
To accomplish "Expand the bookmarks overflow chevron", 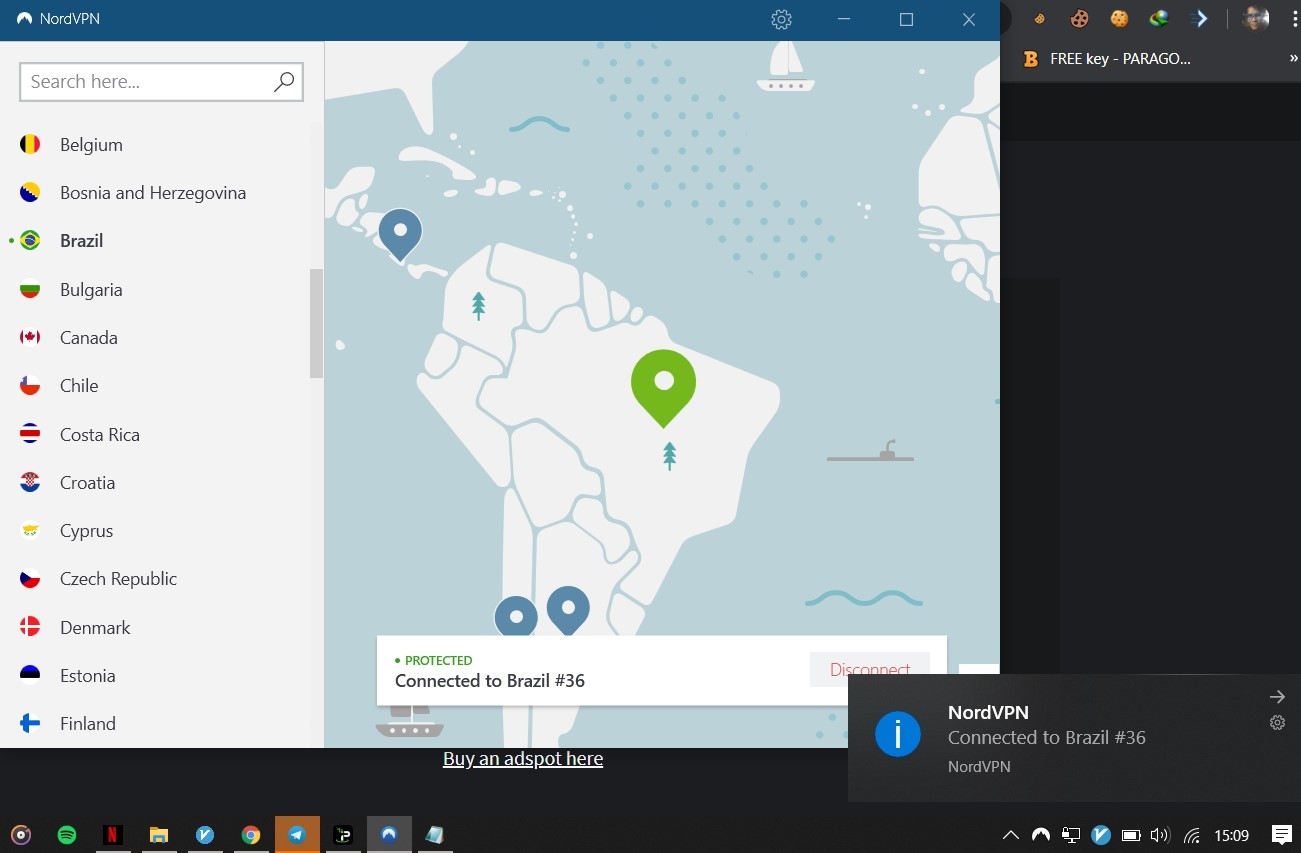I will 1293,59.
